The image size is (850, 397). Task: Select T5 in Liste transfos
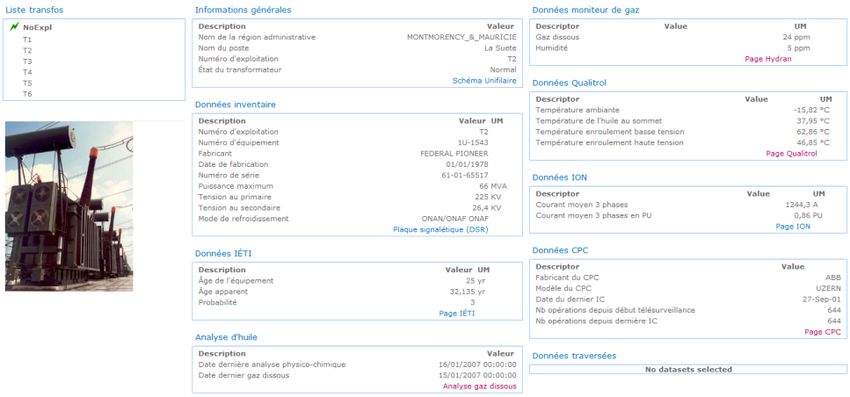(x=27, y=83)
